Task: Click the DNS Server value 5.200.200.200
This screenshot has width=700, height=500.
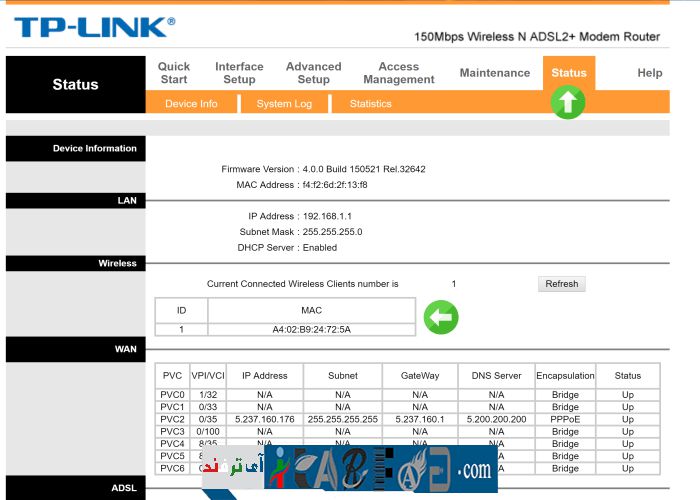Action: point(496,419)
